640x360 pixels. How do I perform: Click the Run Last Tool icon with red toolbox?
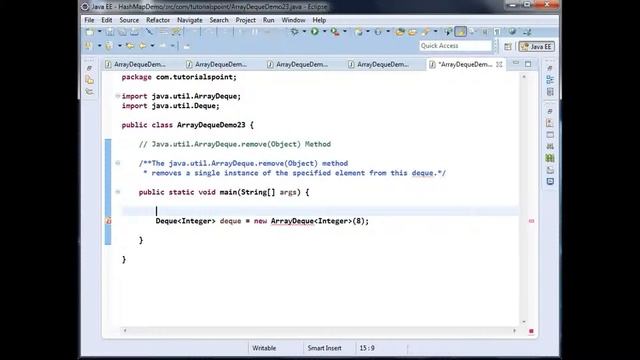point(335,31)
